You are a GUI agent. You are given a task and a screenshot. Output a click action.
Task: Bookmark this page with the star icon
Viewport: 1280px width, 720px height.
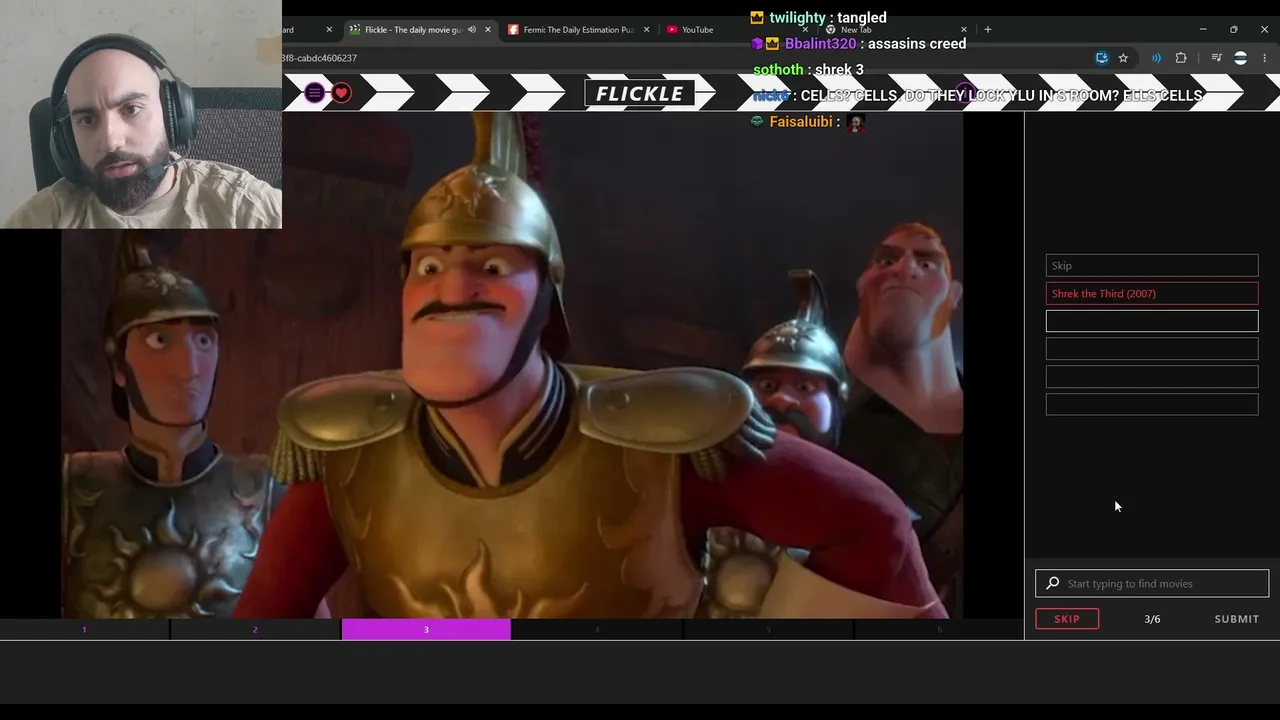1123,58
